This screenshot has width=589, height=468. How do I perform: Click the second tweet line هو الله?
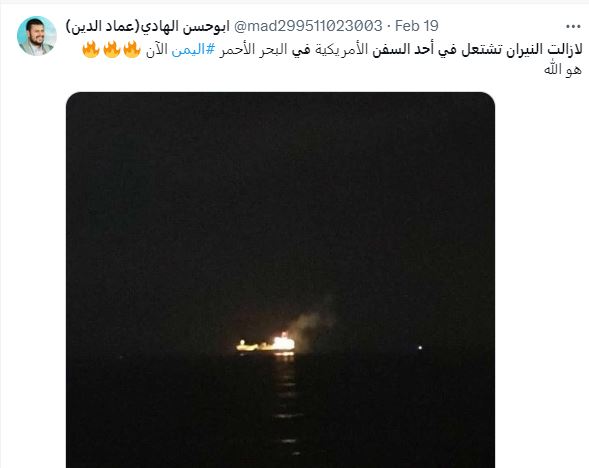tap(563, 69)
